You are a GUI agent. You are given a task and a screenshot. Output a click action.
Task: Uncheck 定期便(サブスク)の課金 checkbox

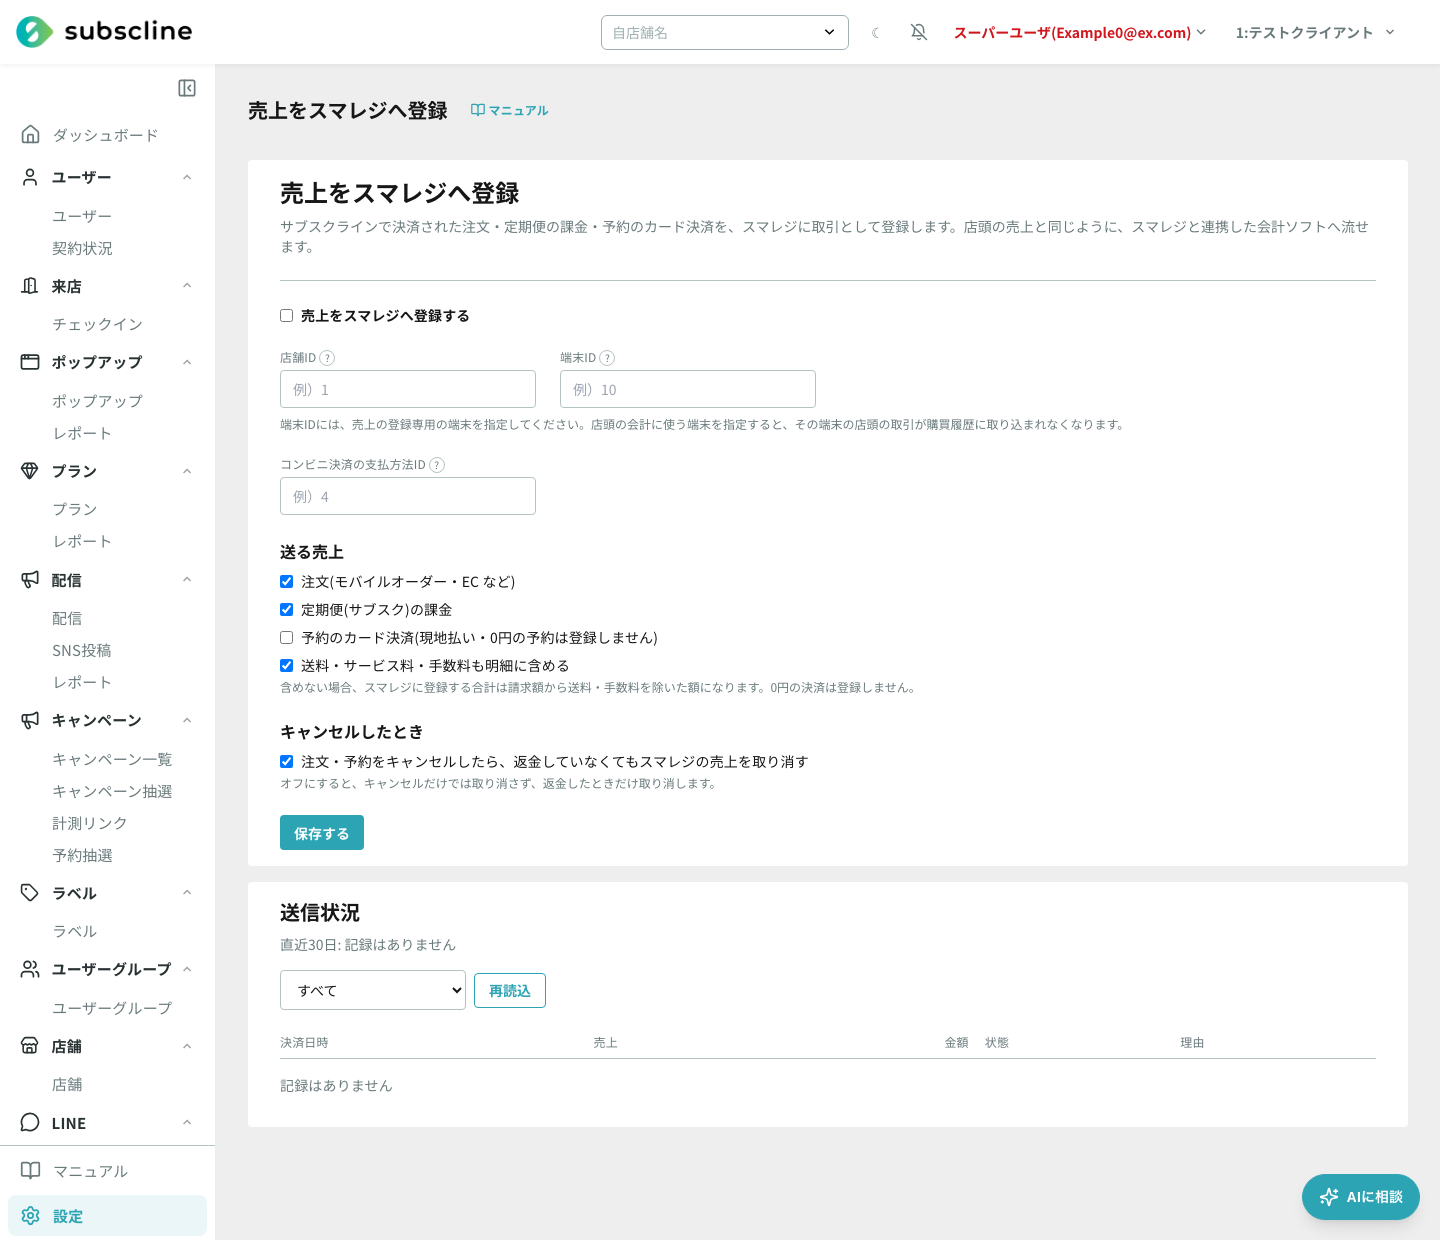287,610
